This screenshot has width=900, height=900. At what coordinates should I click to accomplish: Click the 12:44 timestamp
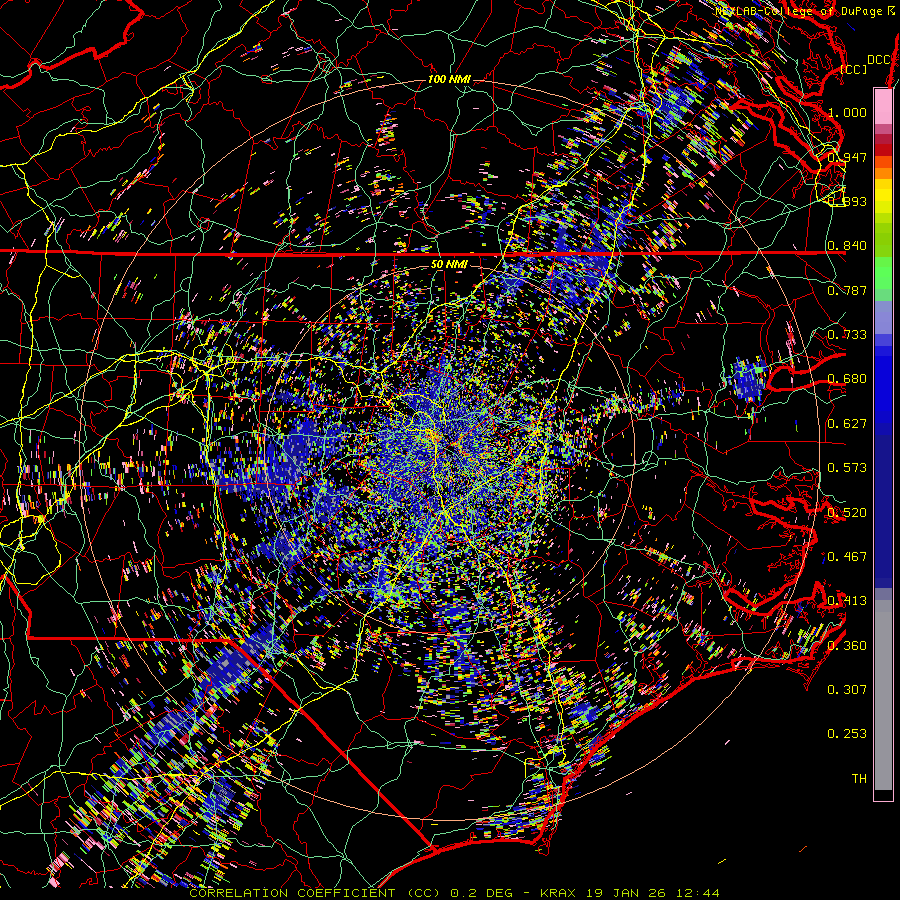(x=698, y=893)
